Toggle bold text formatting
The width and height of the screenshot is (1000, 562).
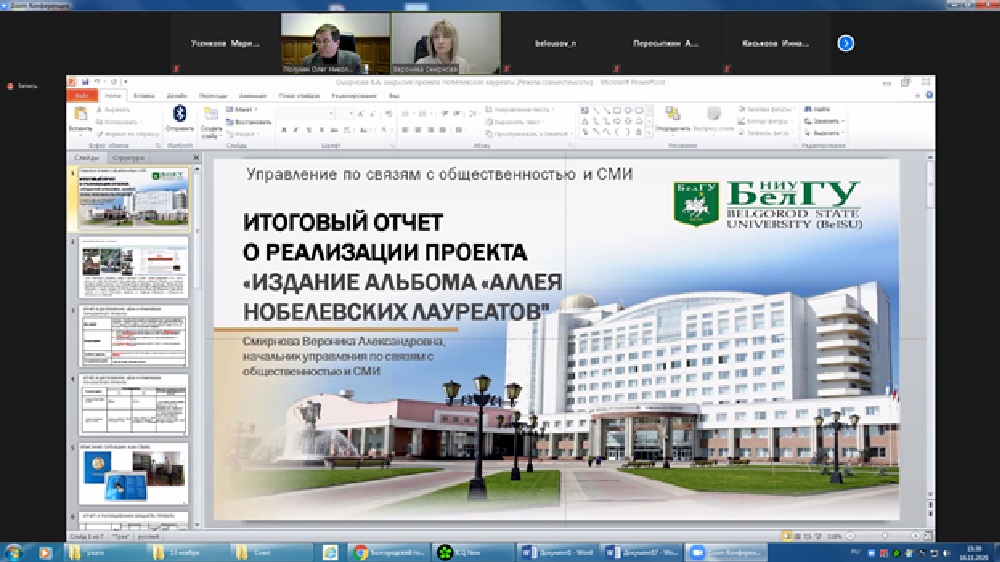(x=283, y=130)
